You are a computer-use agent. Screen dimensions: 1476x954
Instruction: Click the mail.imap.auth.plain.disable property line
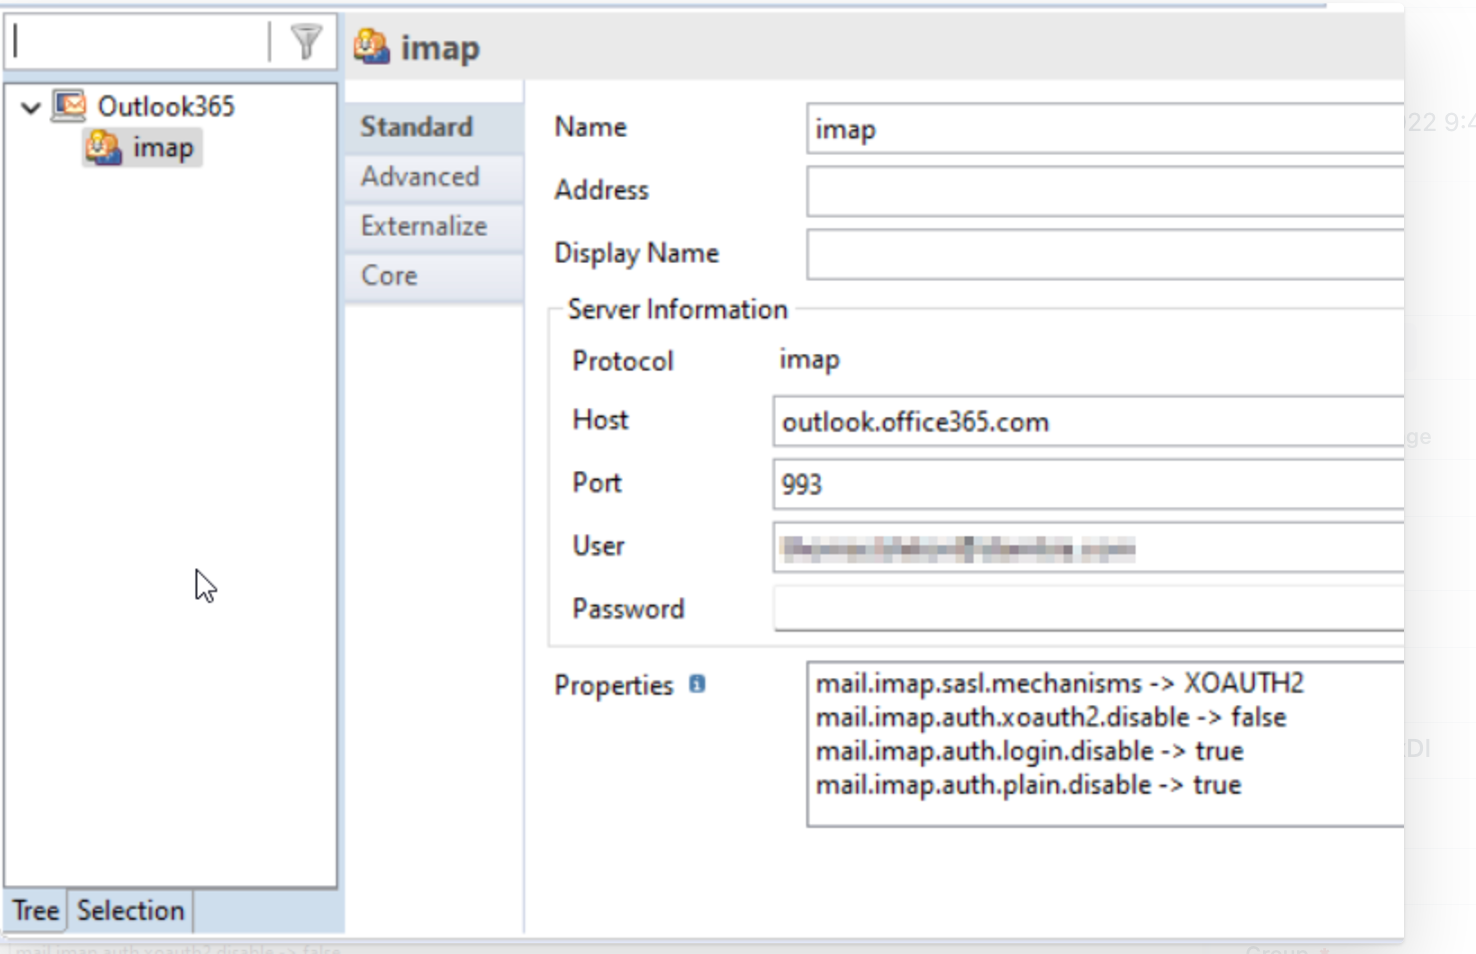pos(1029,785)
